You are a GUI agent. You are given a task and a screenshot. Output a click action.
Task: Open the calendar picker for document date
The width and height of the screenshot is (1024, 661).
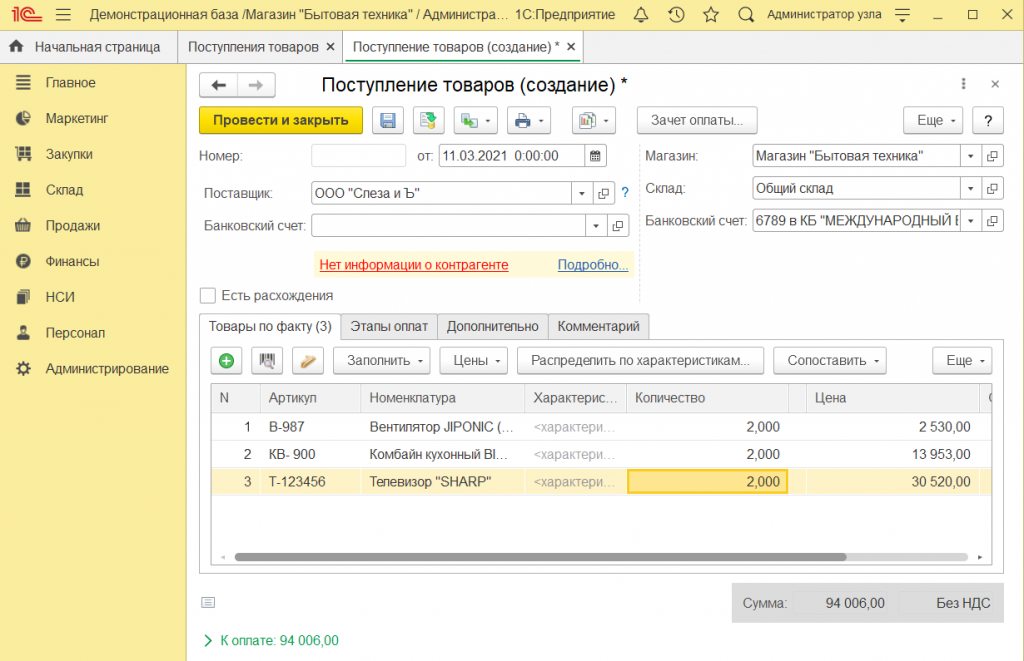(596, 156)
